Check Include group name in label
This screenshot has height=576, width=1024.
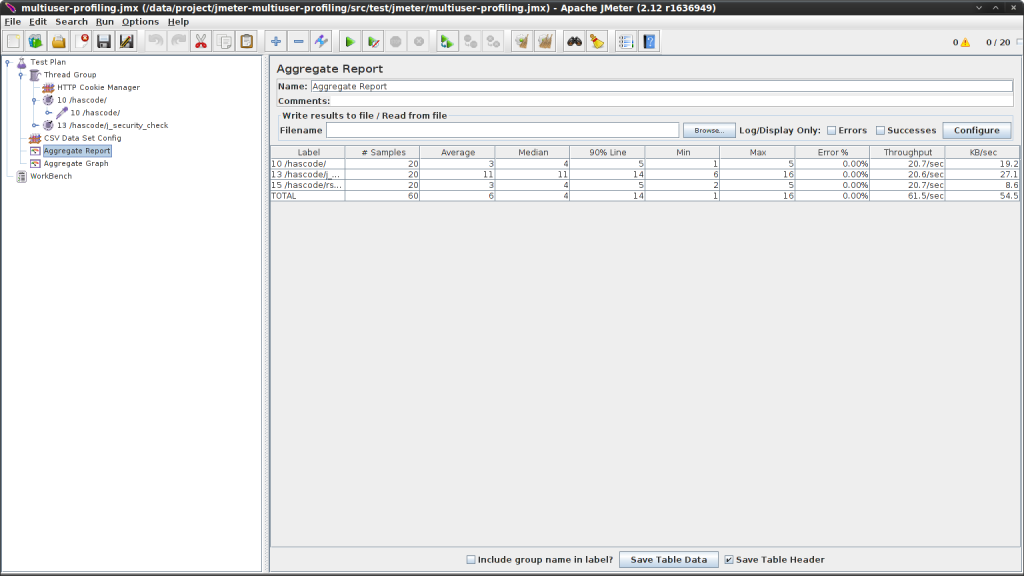[x=471, y=559]
